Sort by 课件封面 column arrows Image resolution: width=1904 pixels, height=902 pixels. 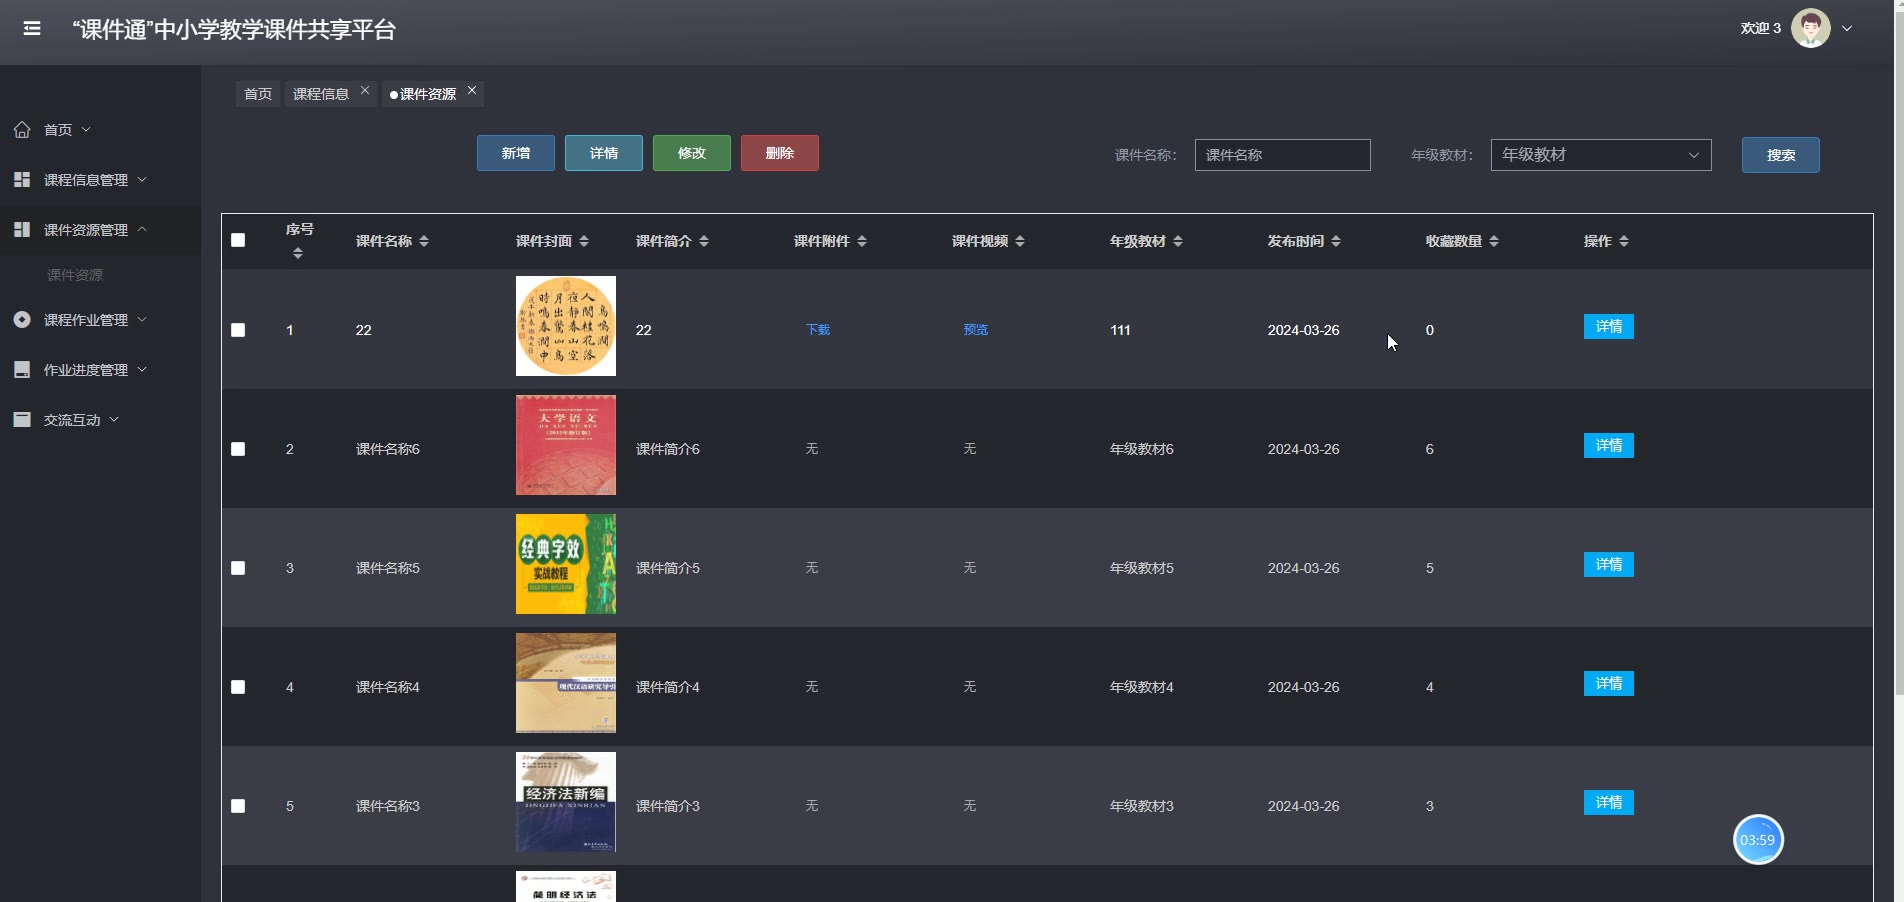(x=584, y=241)
